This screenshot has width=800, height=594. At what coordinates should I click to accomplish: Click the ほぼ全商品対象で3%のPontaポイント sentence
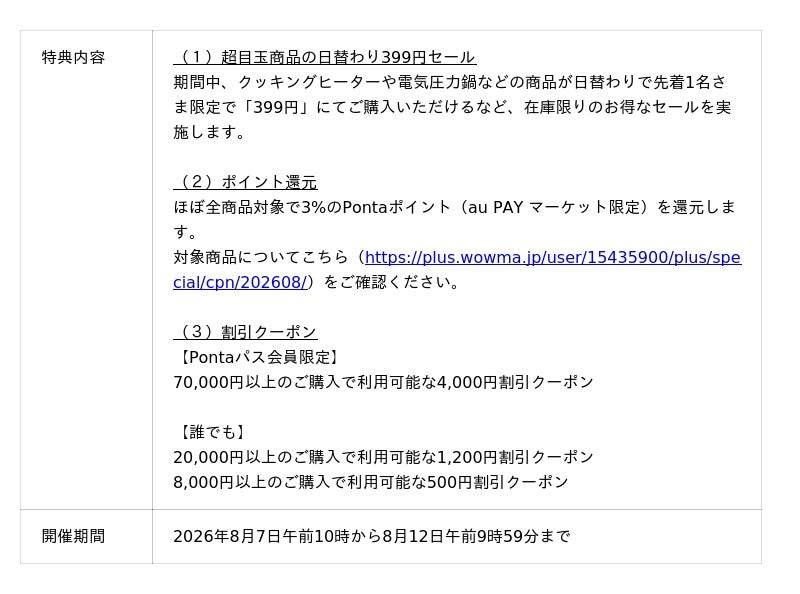tap(455, 207)
